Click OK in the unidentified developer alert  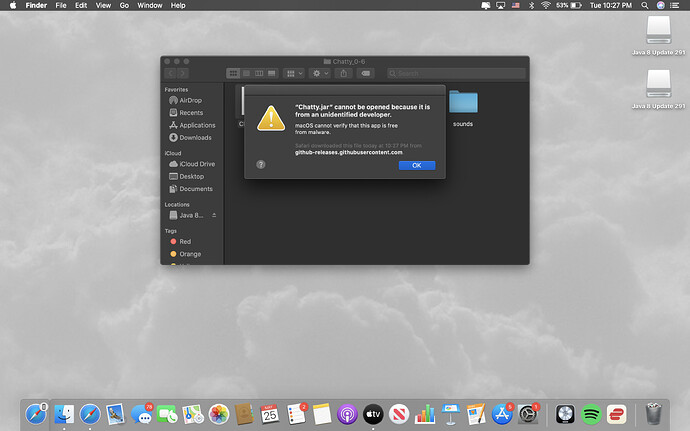[x=417, y=166]
